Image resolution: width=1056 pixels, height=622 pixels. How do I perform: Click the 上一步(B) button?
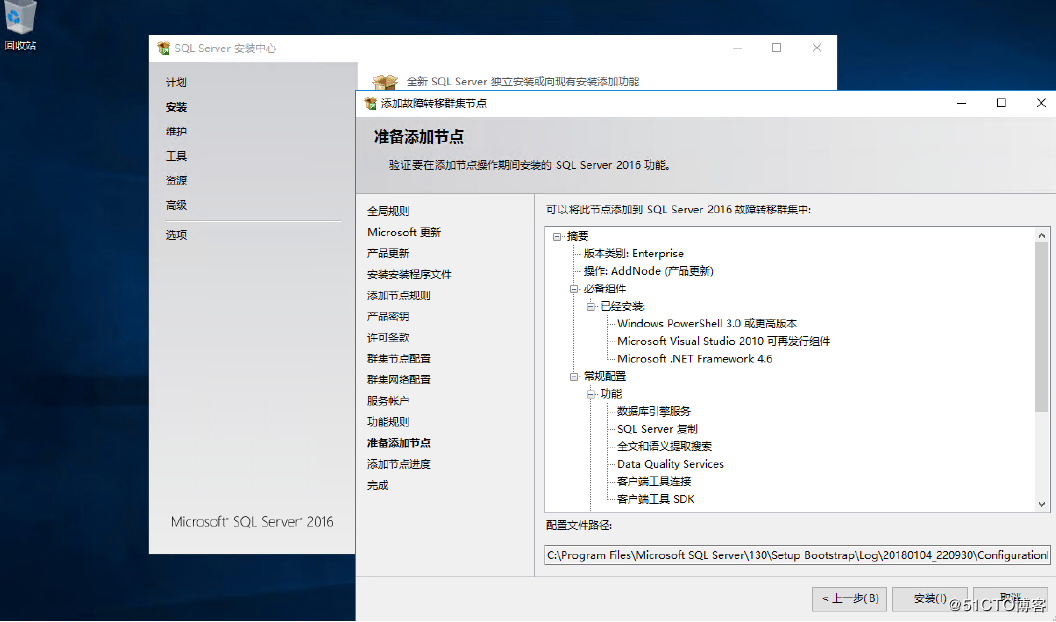pos(849,599)
